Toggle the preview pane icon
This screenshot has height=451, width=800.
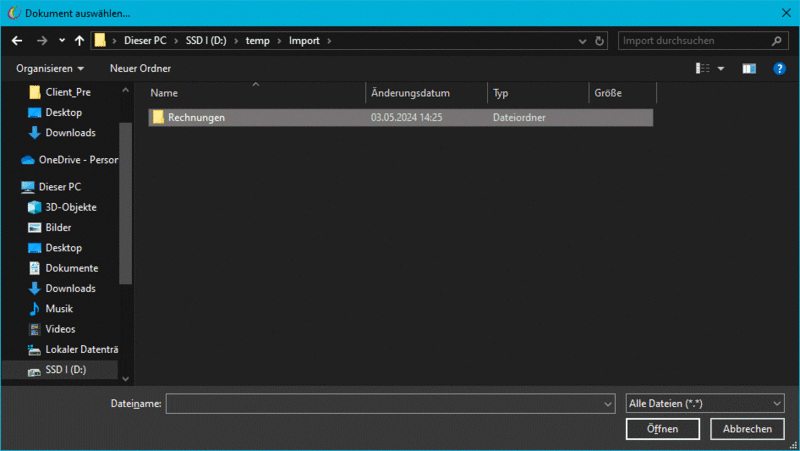click(749, 68)
